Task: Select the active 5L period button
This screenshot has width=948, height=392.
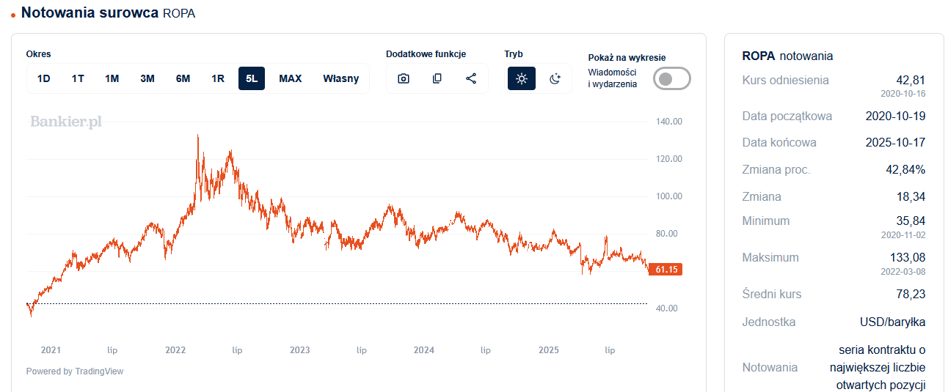Action: tap(252, 79)
